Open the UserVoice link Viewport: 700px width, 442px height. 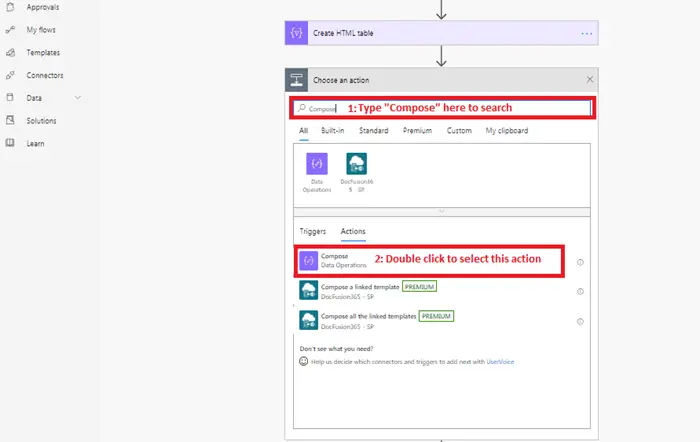(500, 362)
